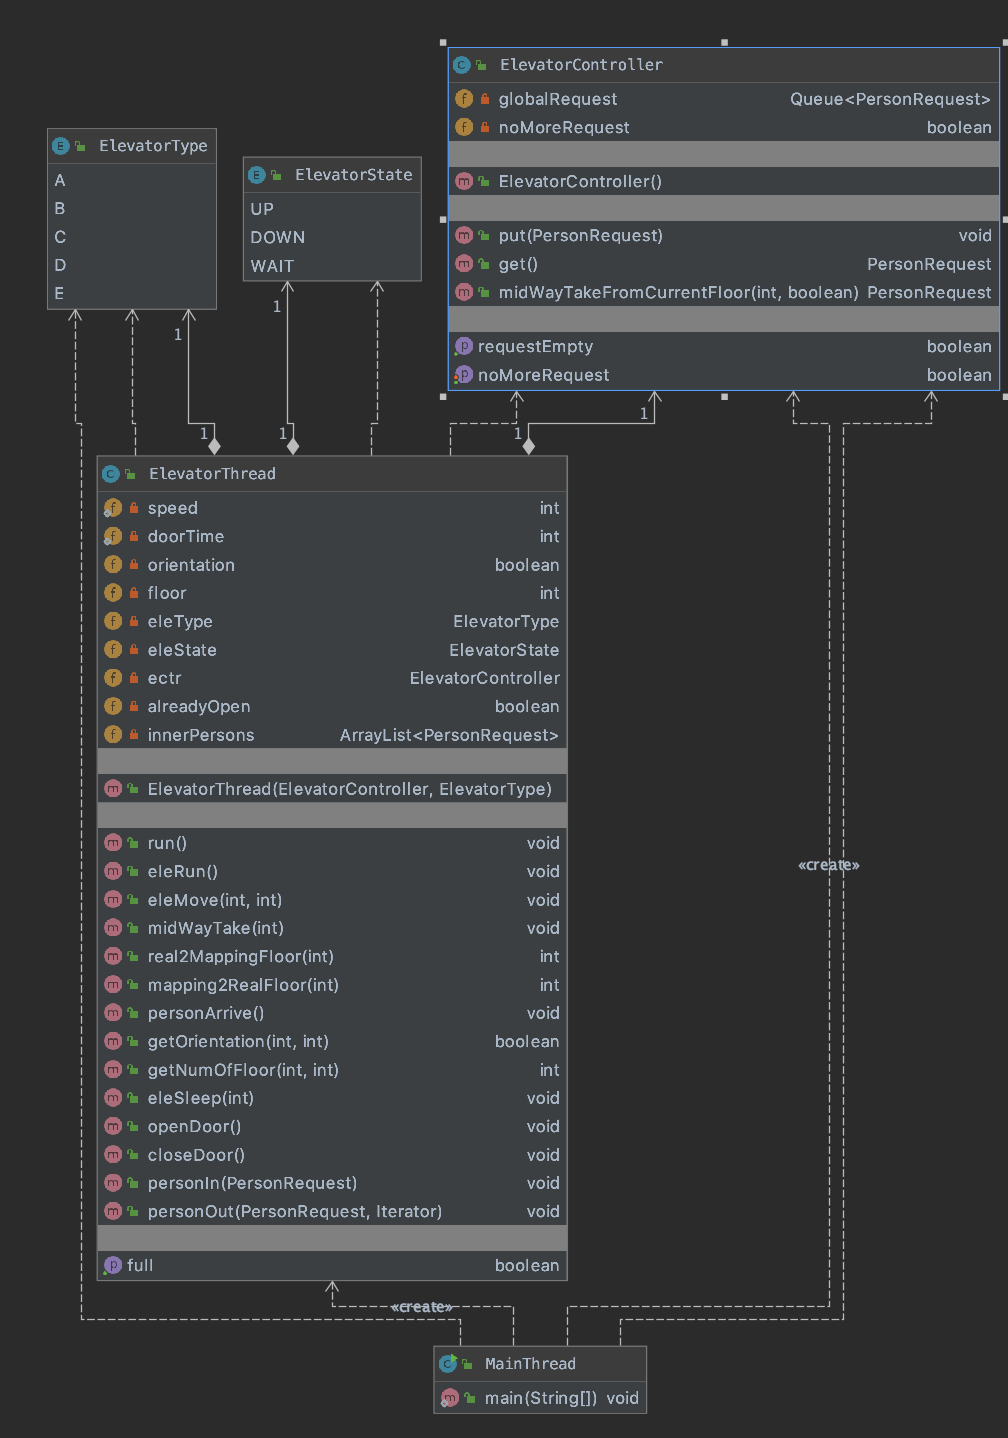
Task: Click enum constant A in ElevatorType
Action: coord(60,180)
